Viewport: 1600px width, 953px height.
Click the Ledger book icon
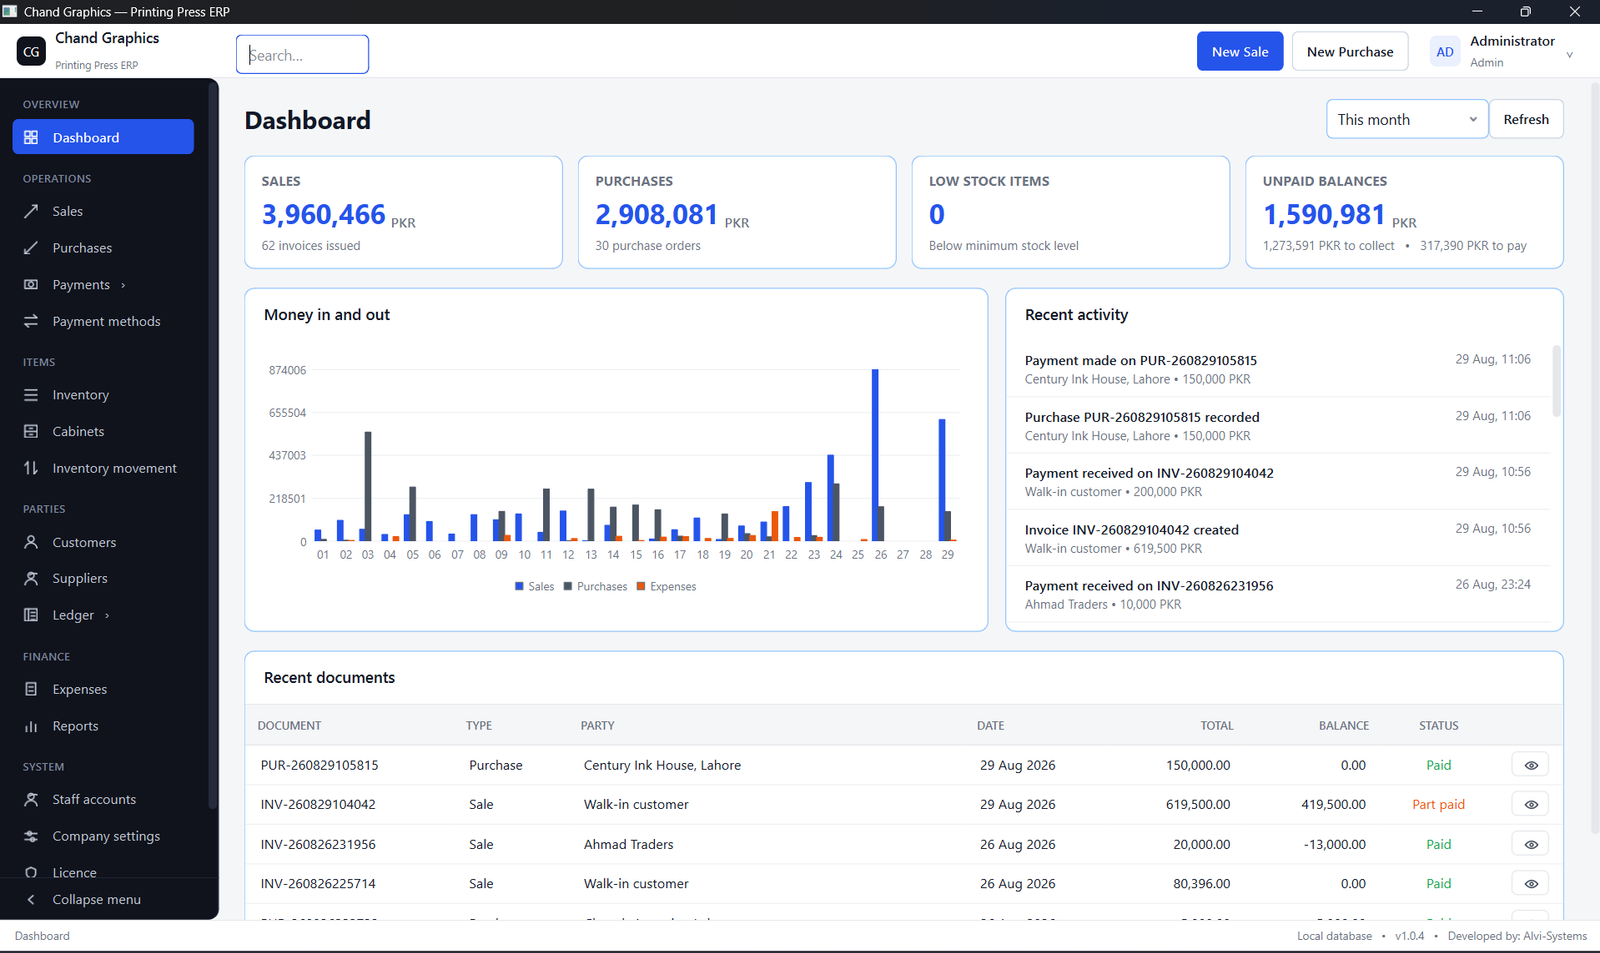[31, 615]
